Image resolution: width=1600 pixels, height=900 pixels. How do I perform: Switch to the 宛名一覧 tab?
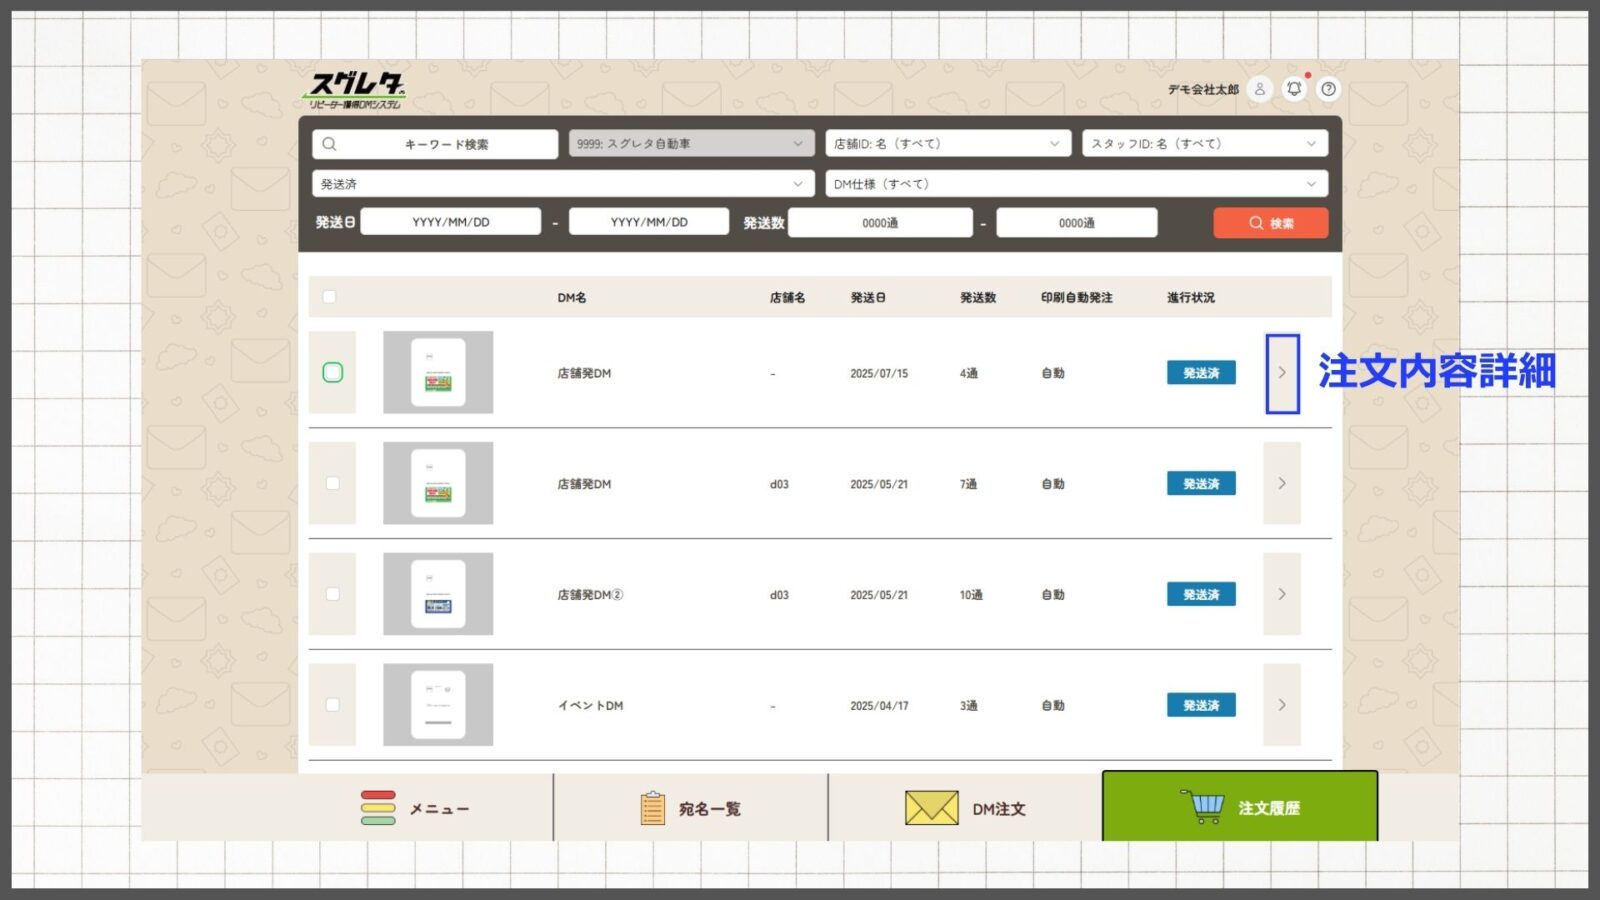click(691, 808)
